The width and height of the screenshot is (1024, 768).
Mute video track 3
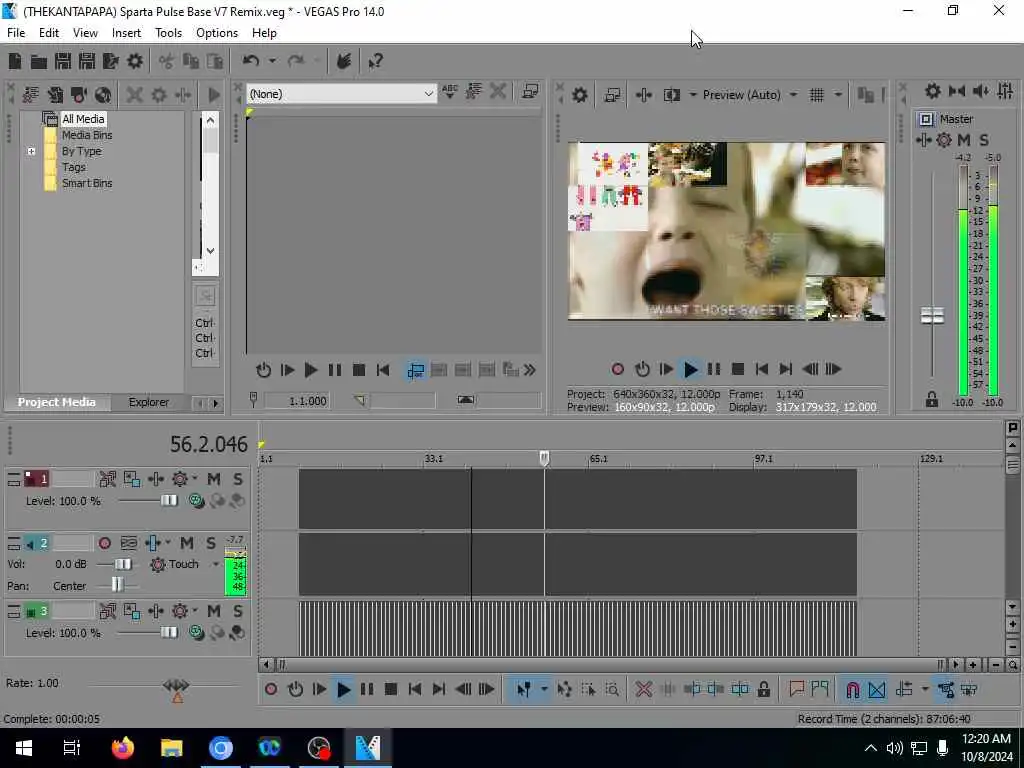coord(214,611)
